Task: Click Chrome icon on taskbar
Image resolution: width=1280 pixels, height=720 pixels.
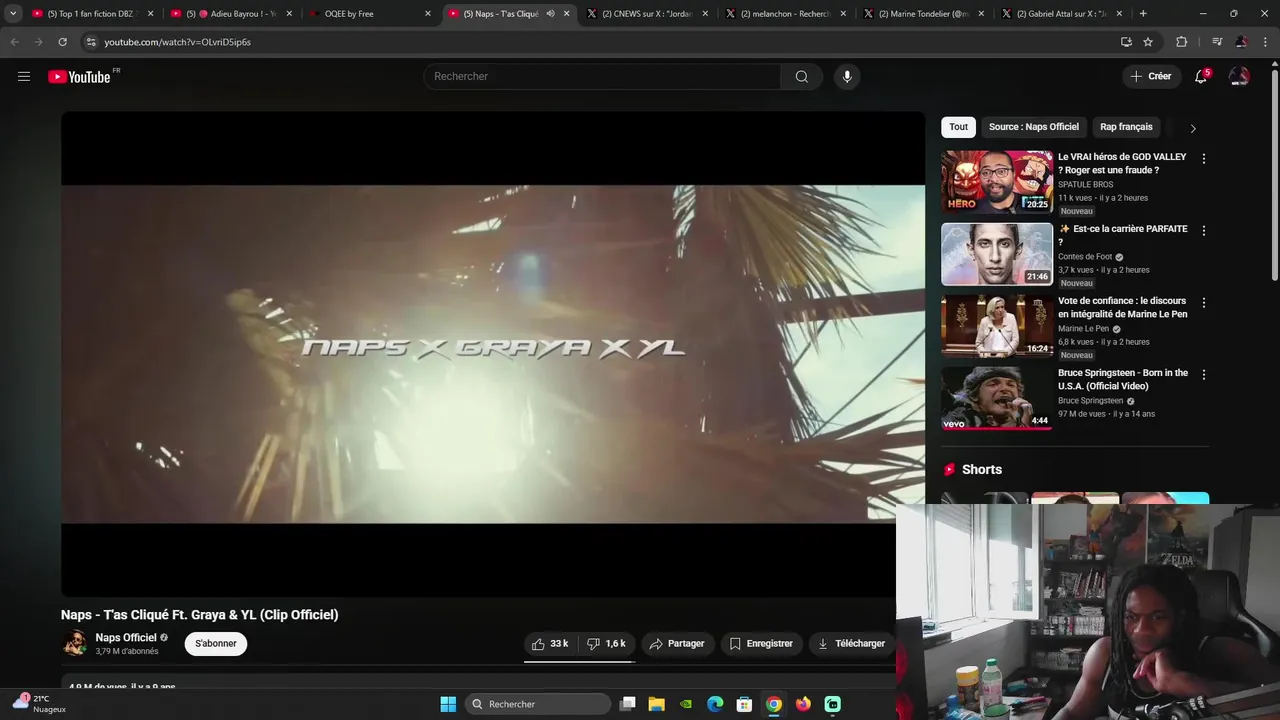Action: (774, 704)
